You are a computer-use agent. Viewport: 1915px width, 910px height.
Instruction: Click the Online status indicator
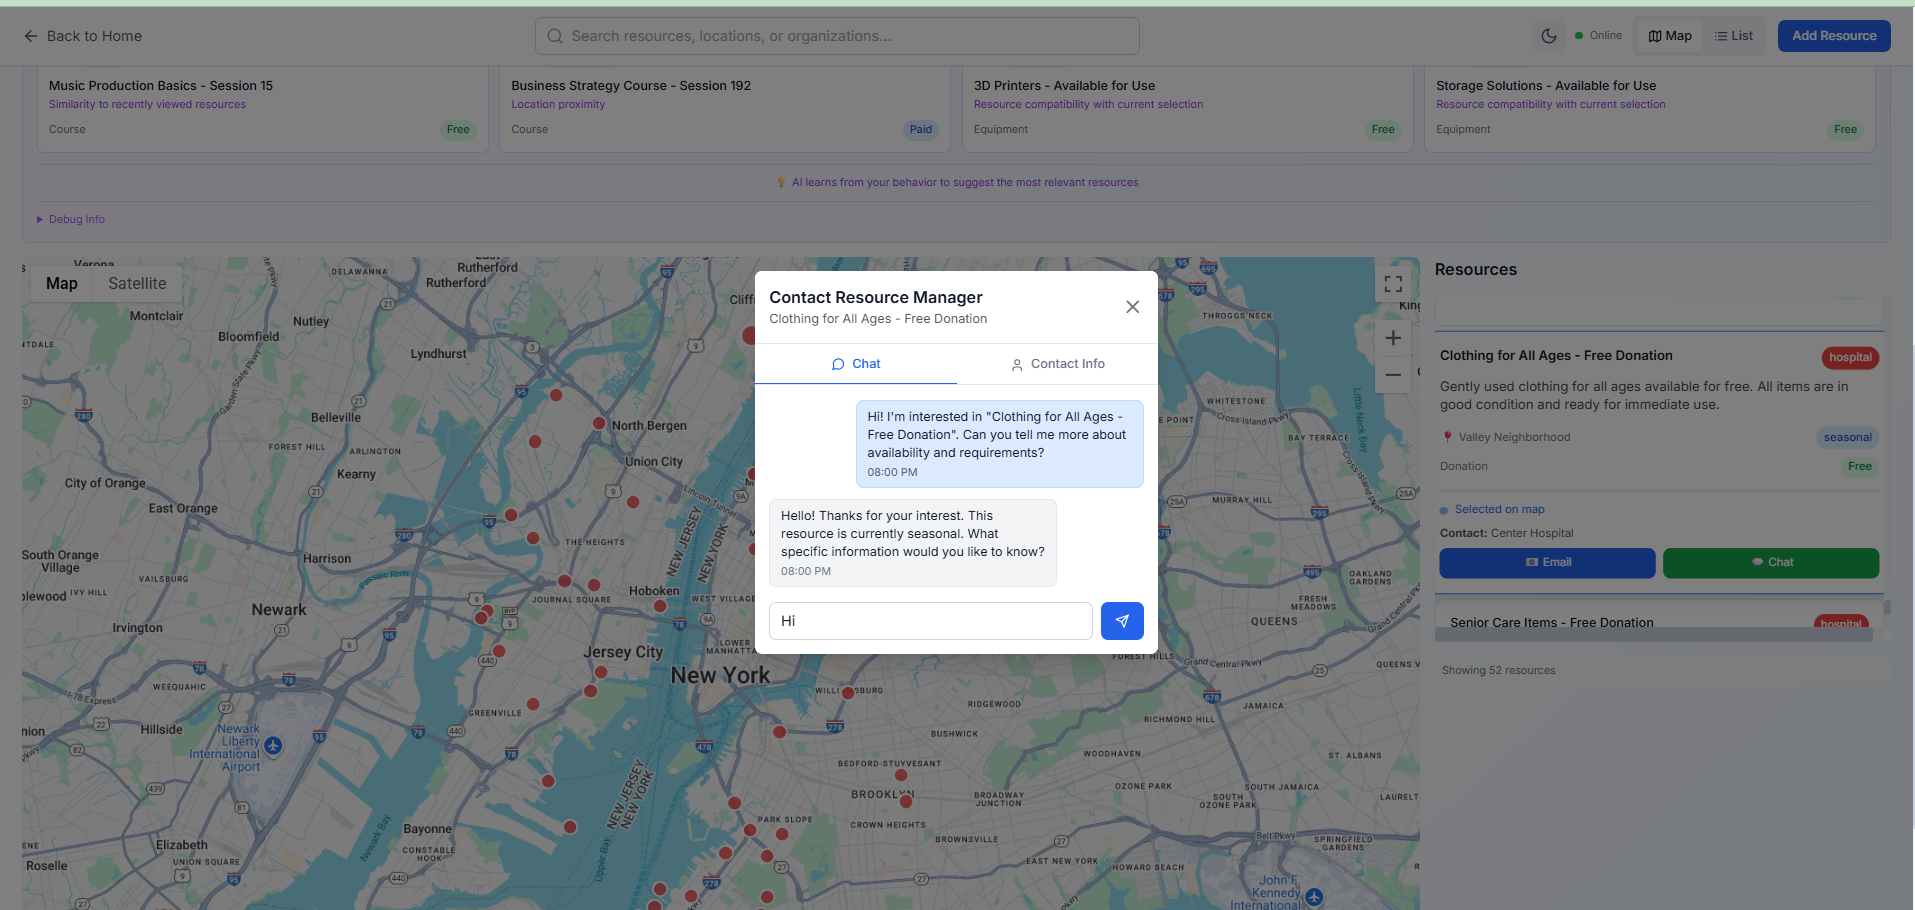[1598, 36]
